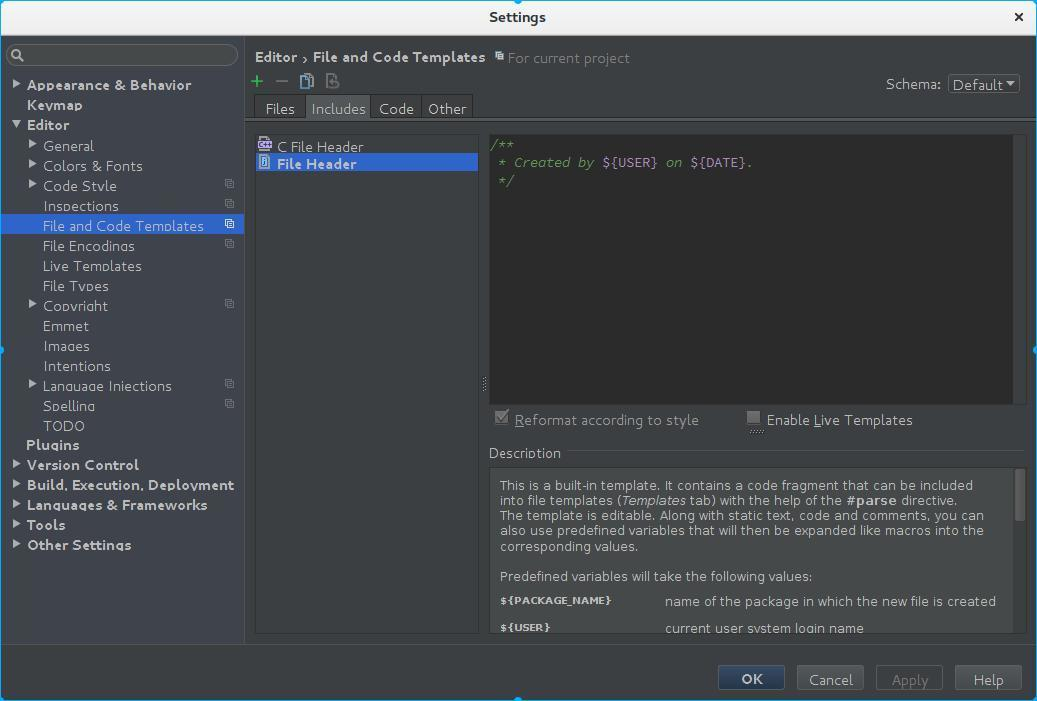Open the Schema dropdown
The image size is (1037, 701).
click(983, 84)
